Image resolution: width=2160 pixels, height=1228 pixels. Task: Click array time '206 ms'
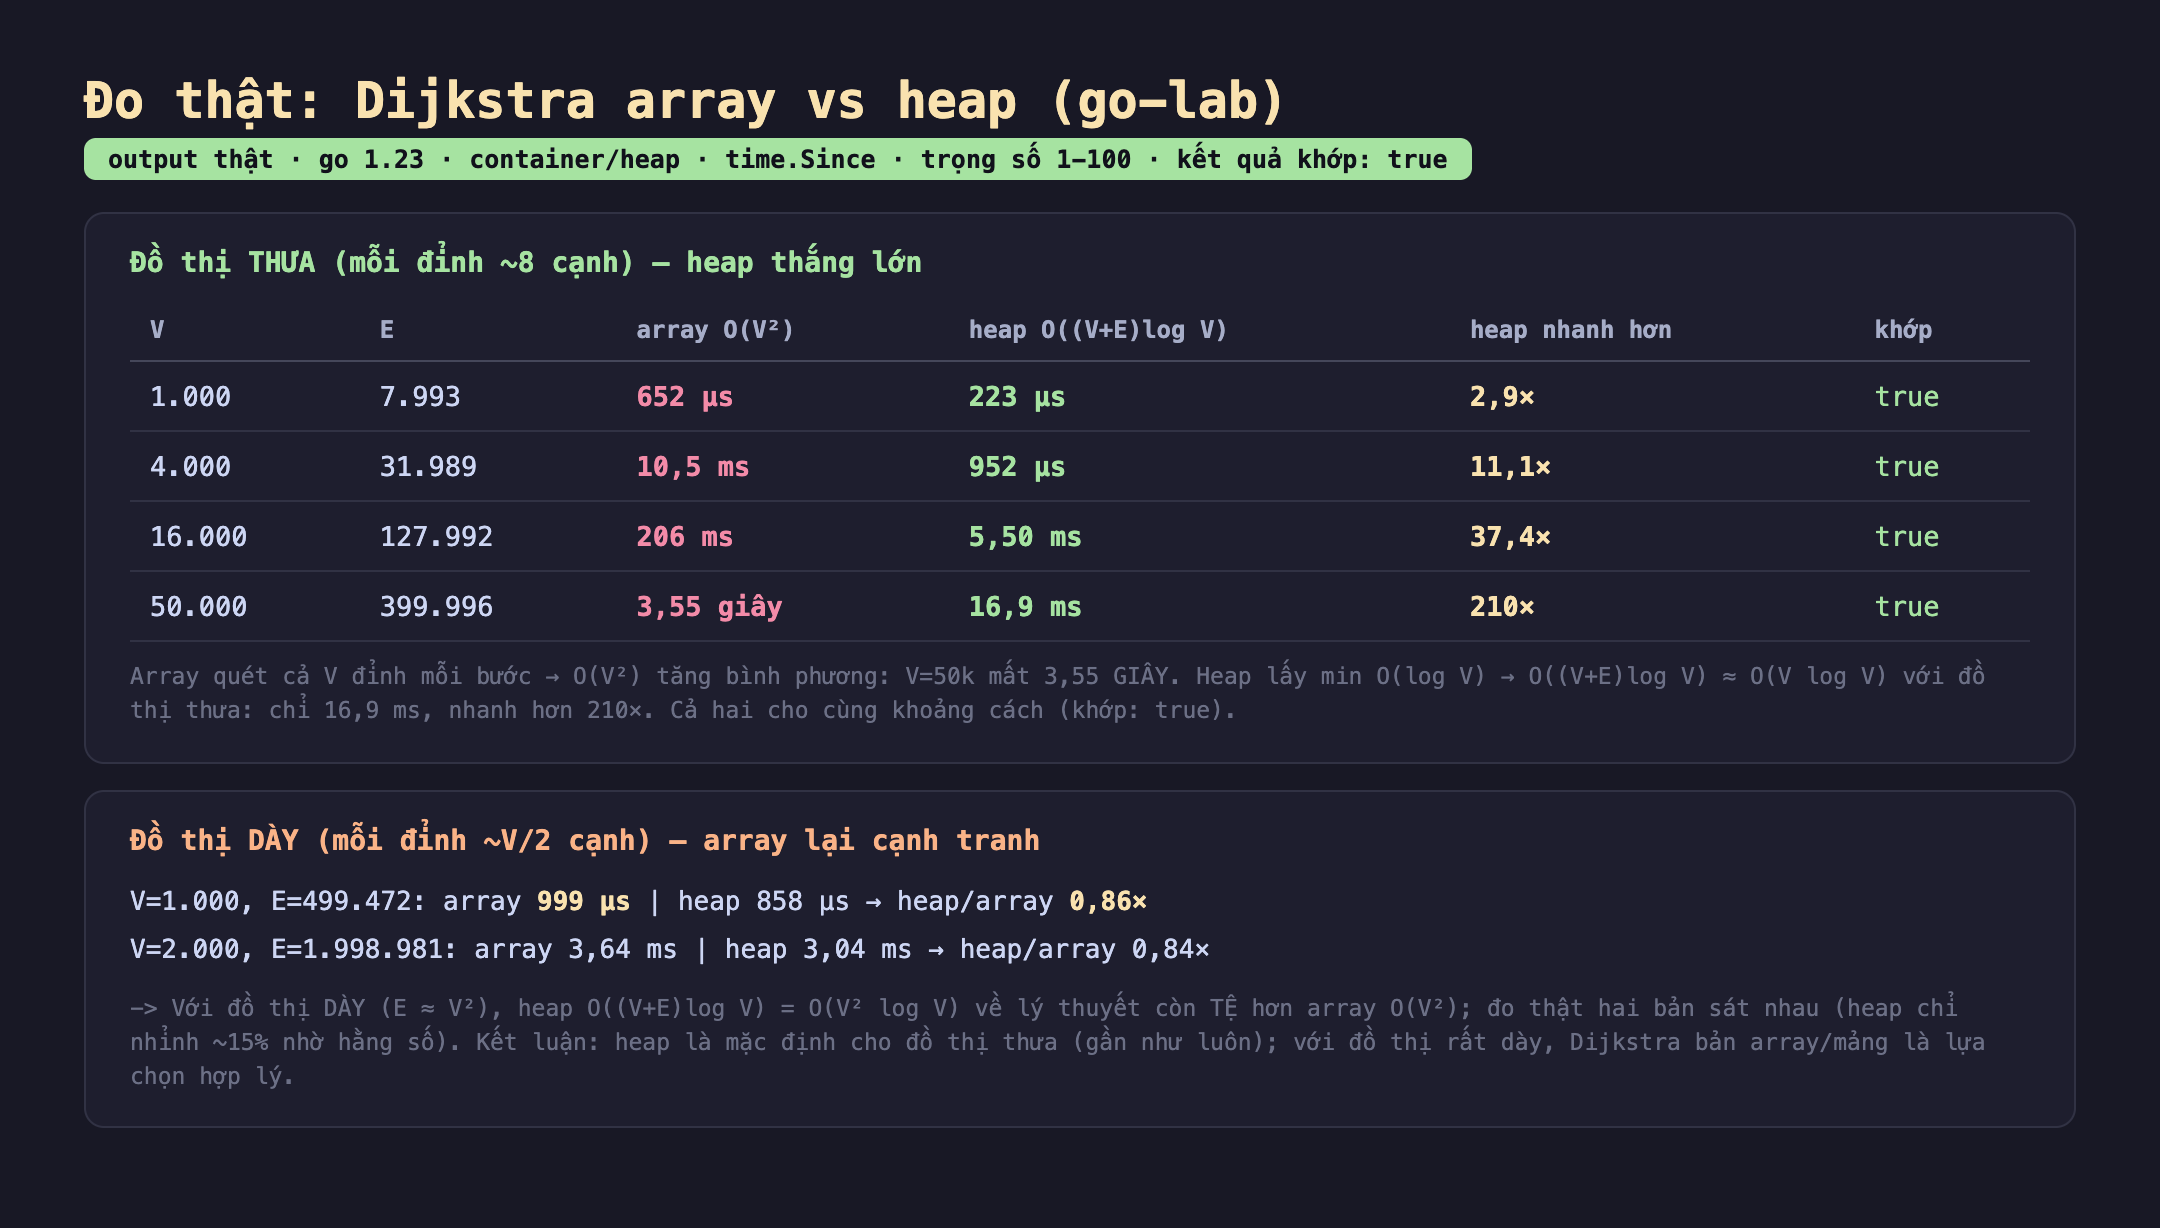(x=685, y=537)
